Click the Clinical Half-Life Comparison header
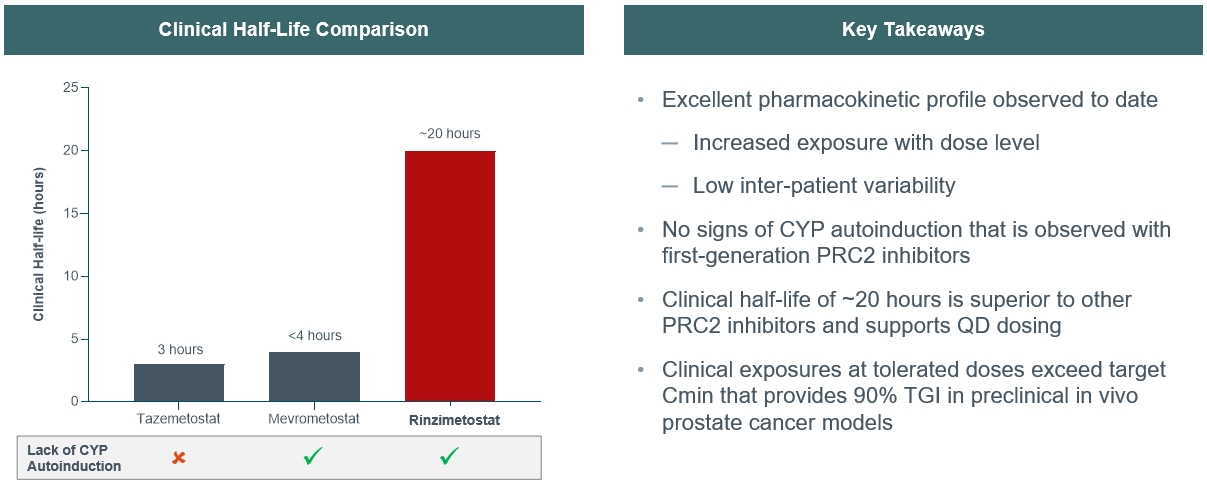 coord(293,29)
